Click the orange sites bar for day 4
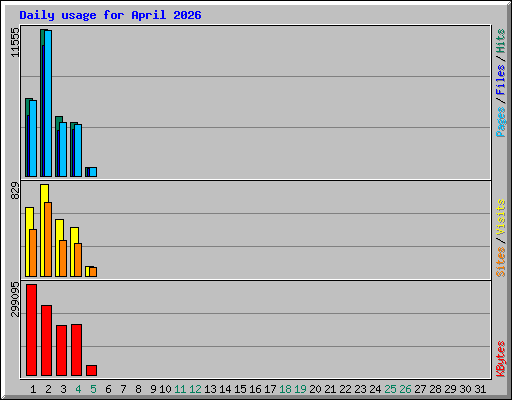The height and width of the screenshot is (400, 512). pyautogui.click(x=78, y=260)
